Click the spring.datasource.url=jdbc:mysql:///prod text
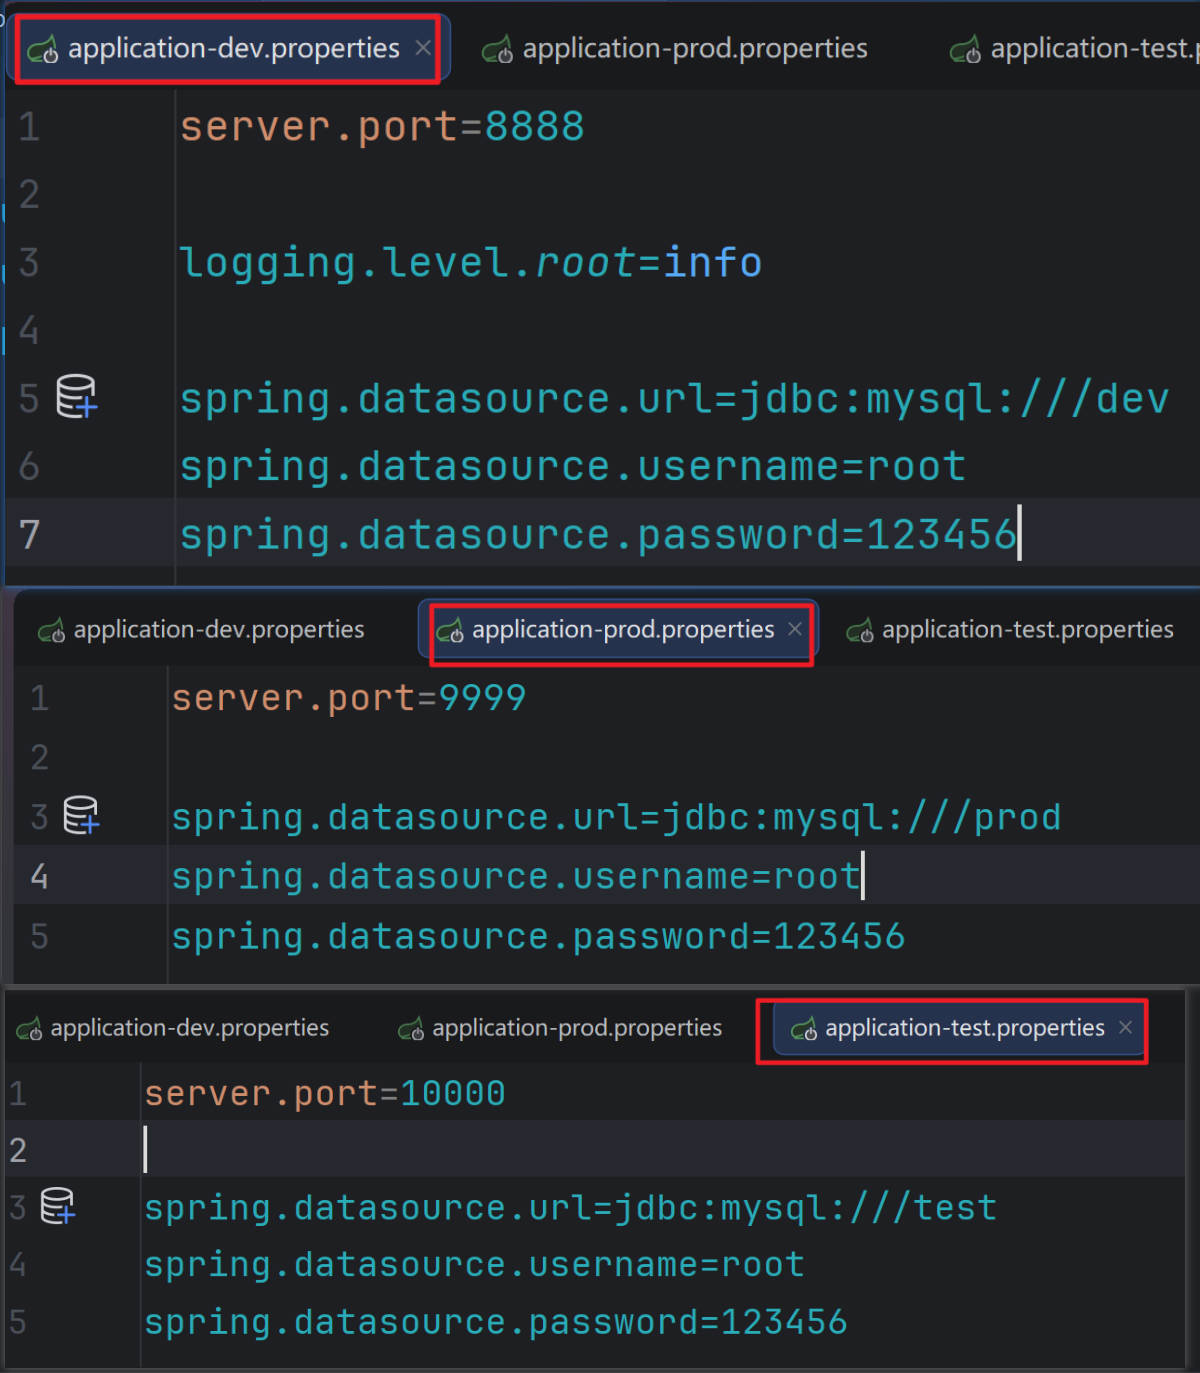 [615, 817]
